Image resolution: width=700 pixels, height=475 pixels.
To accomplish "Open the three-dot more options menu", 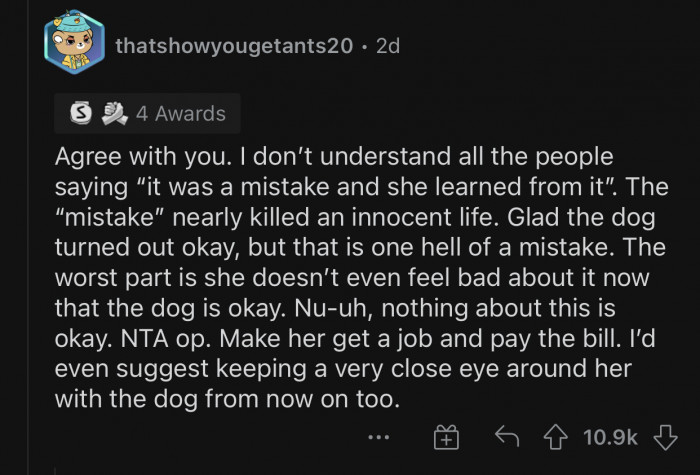I will [x=377, y=437].
